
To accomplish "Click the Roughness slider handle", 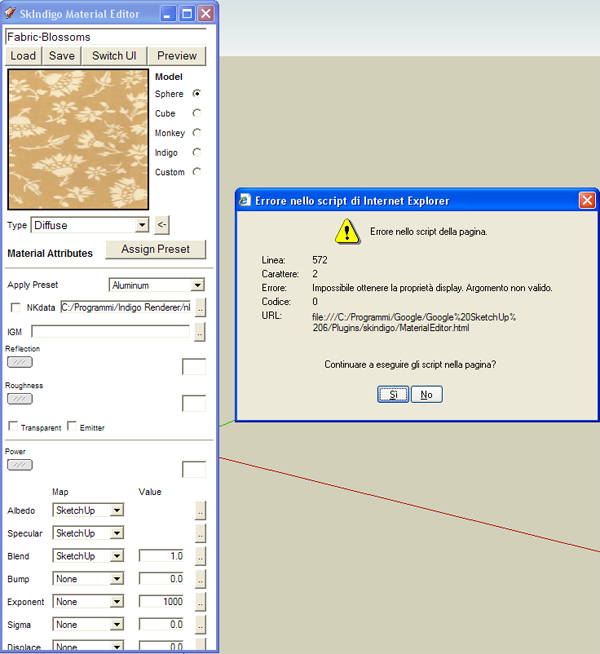I will [19, 398].
